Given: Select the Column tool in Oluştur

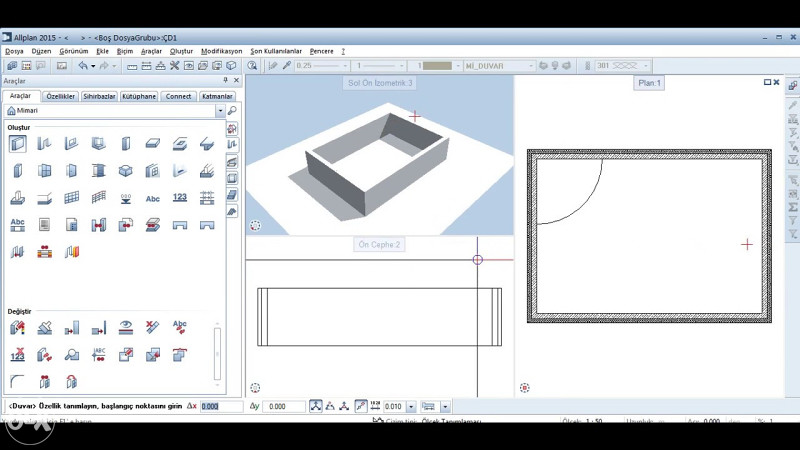Looking at the screenshot, I should click(x=126, y=144).
